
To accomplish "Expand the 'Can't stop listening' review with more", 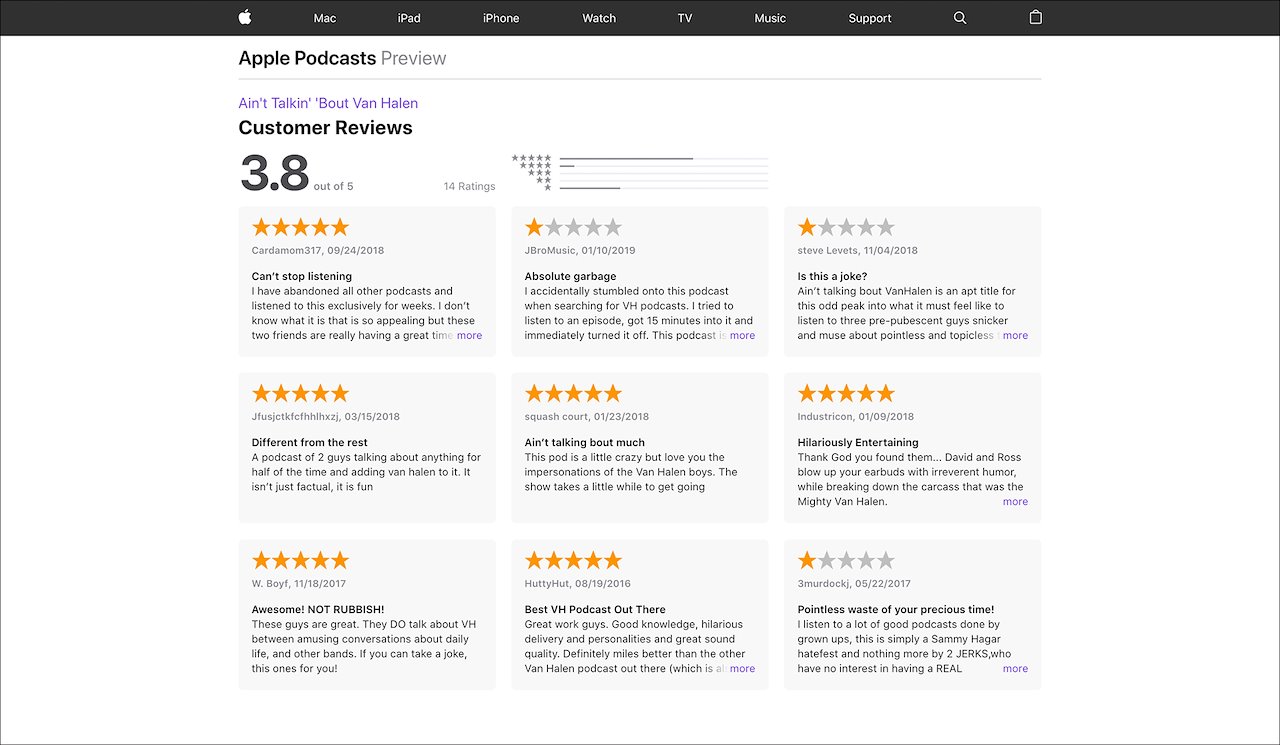I will pos(469,336).
